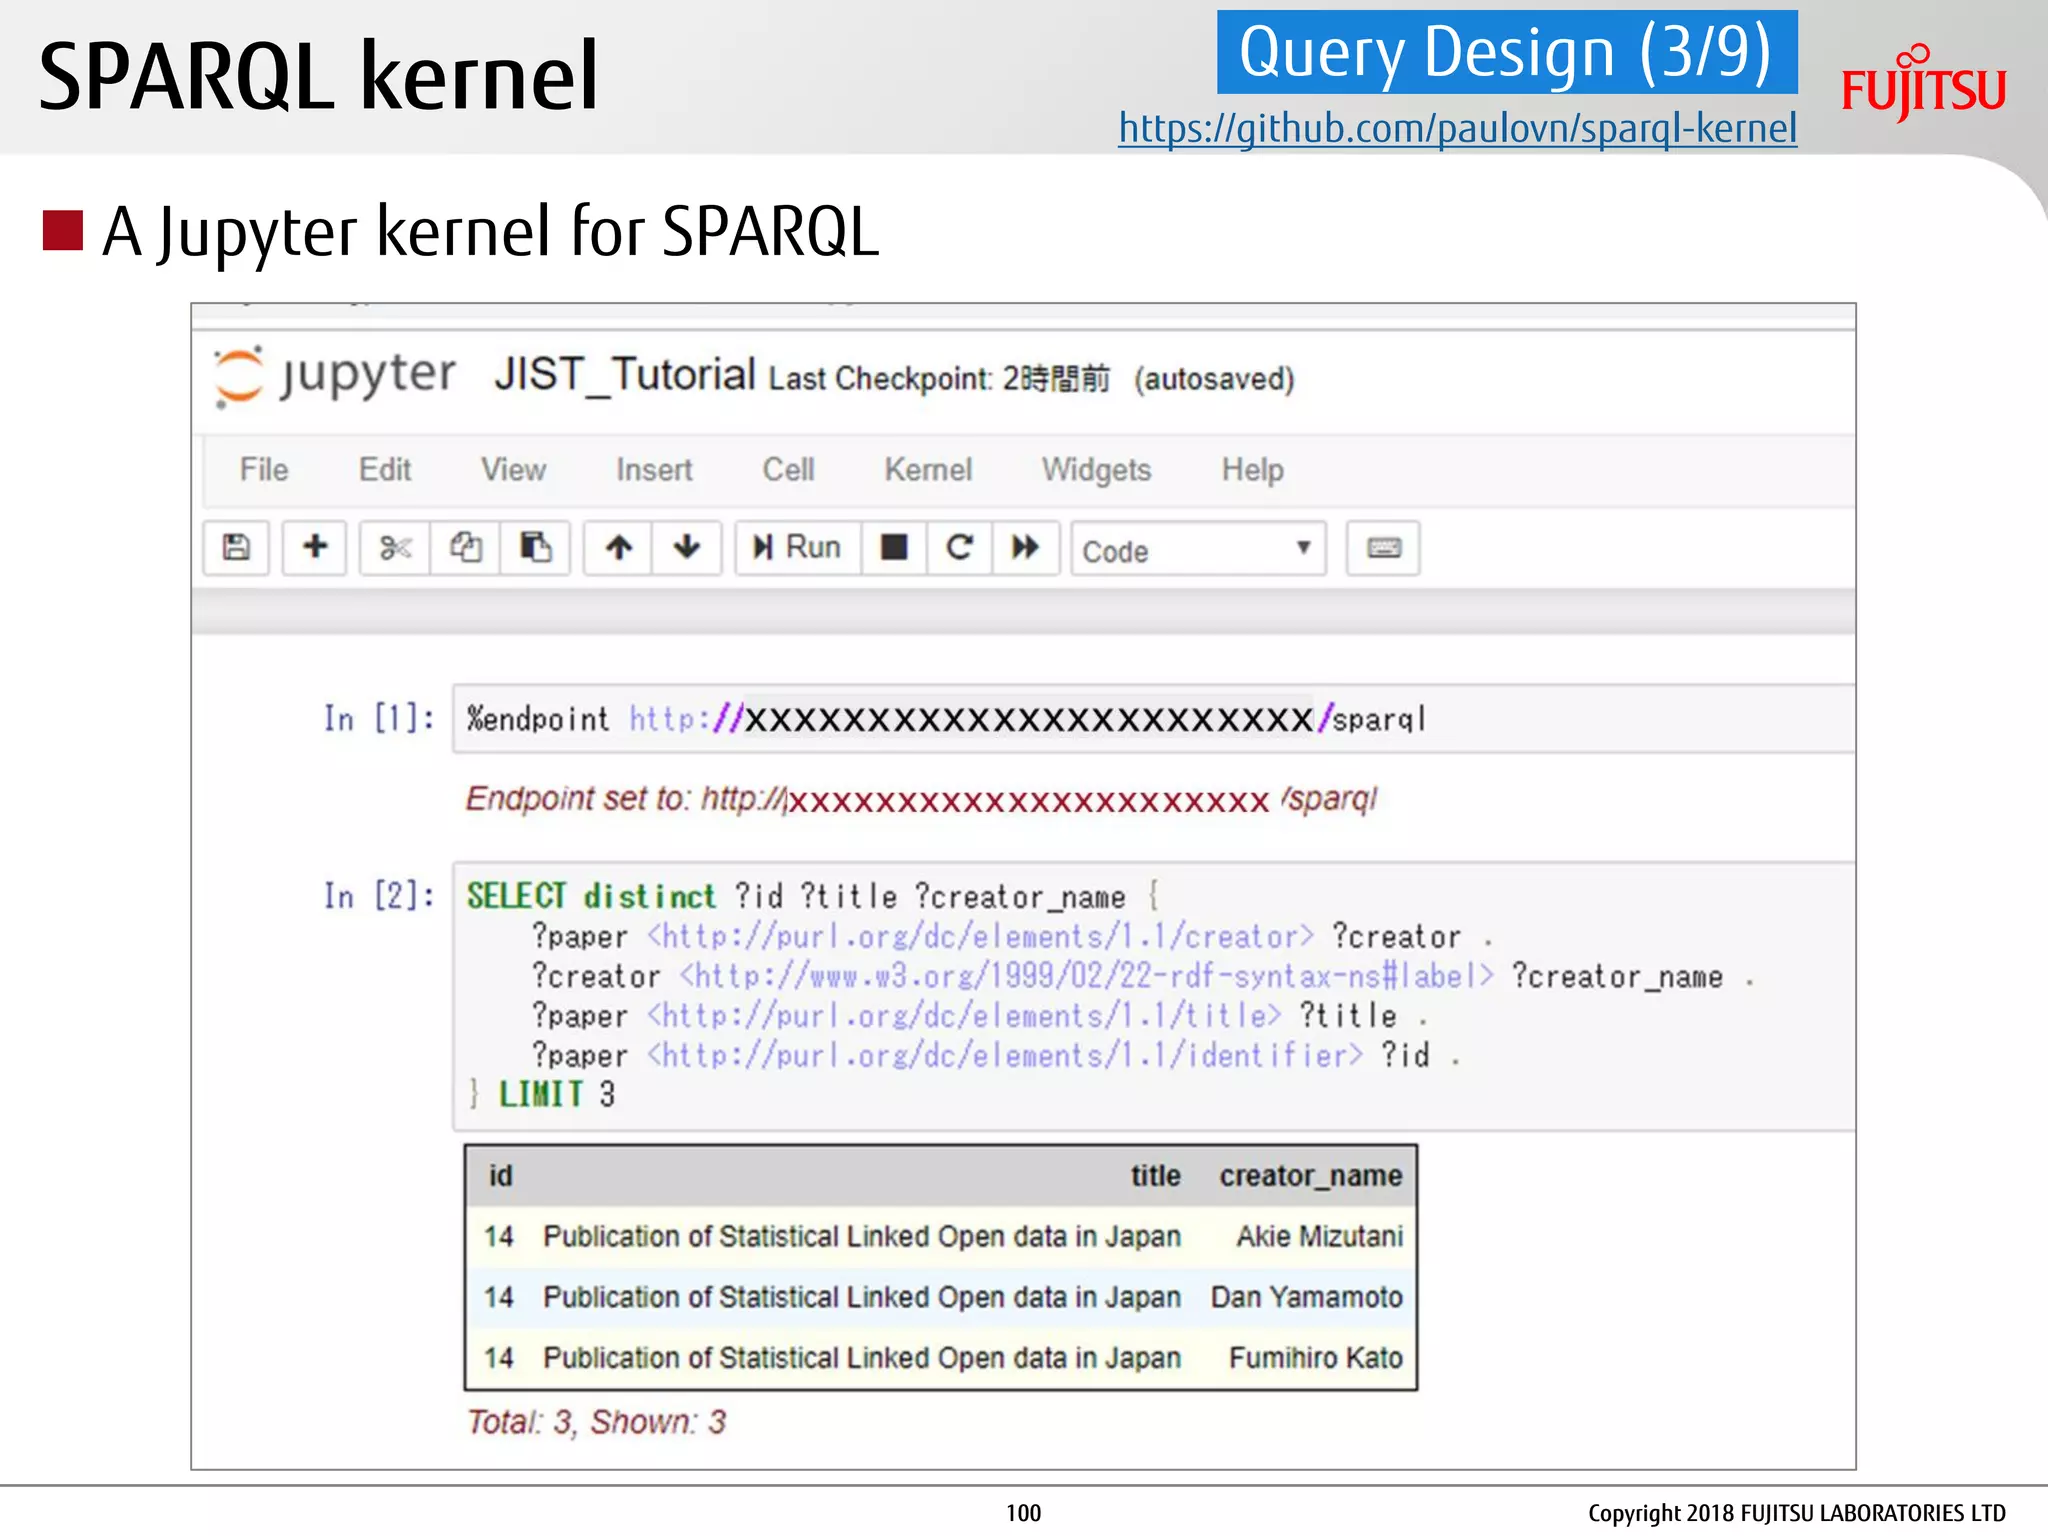Click the title column header

[x=1155, y=1175]
